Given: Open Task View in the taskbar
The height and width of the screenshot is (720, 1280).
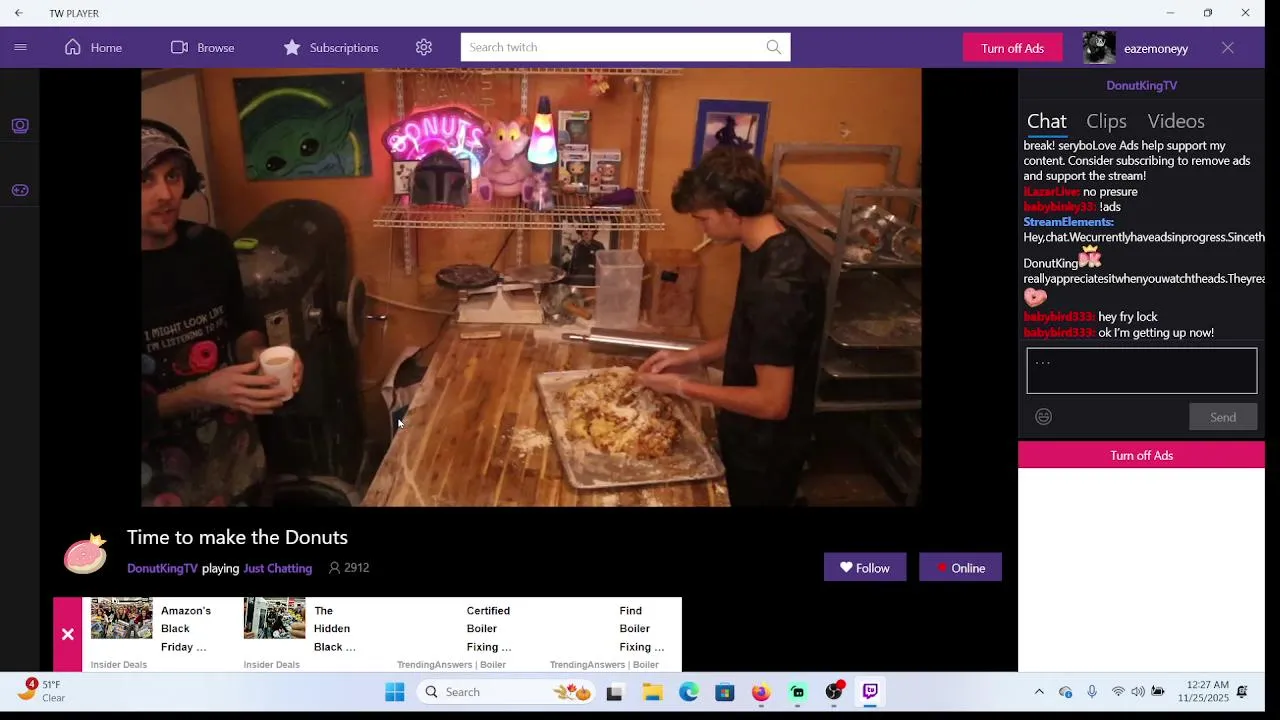Looking at the screenshot, I should pyautogui.click(x=615, y=692).
